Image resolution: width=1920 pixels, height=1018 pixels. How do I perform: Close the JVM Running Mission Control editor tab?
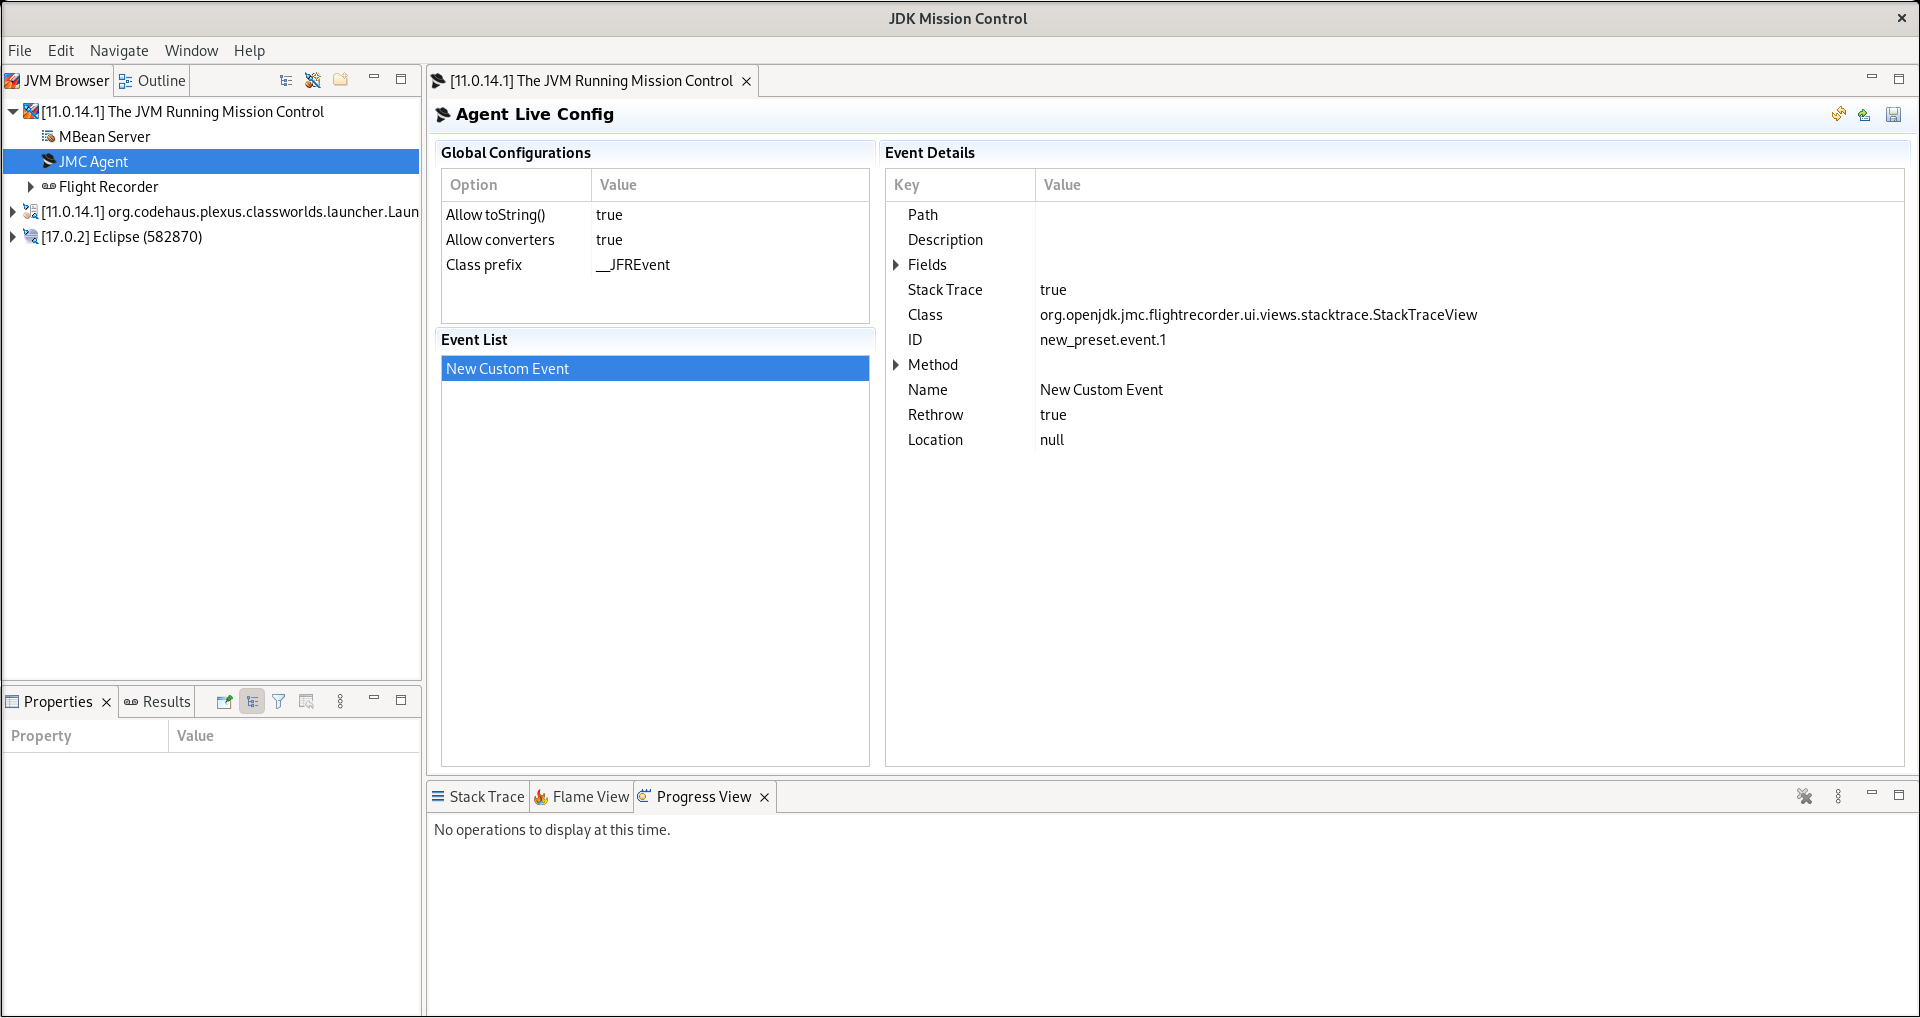tap(746, 81)
